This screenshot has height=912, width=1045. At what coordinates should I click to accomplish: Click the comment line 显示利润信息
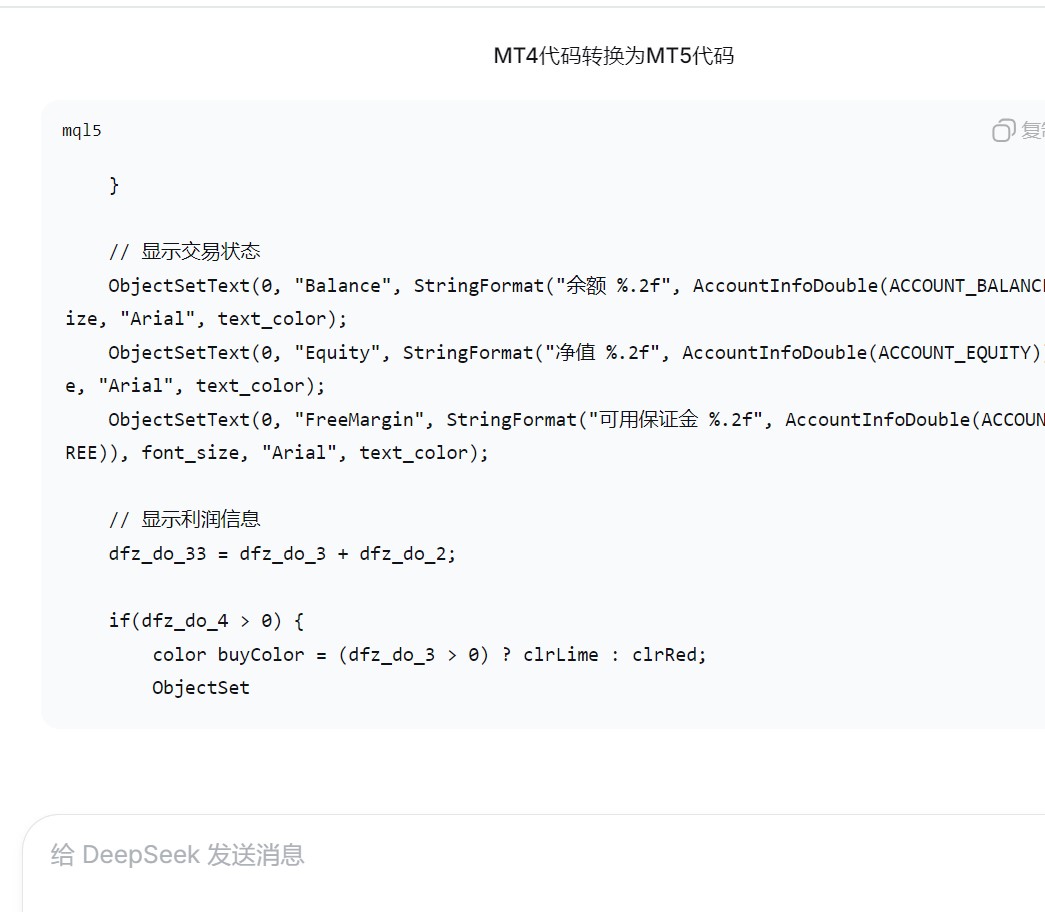[186, 519]
